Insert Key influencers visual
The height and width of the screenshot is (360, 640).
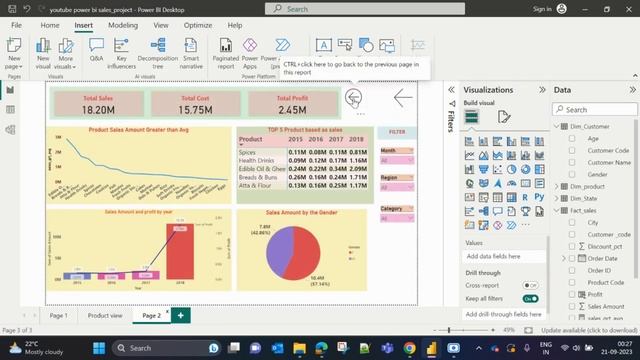(x=121, y=53)
